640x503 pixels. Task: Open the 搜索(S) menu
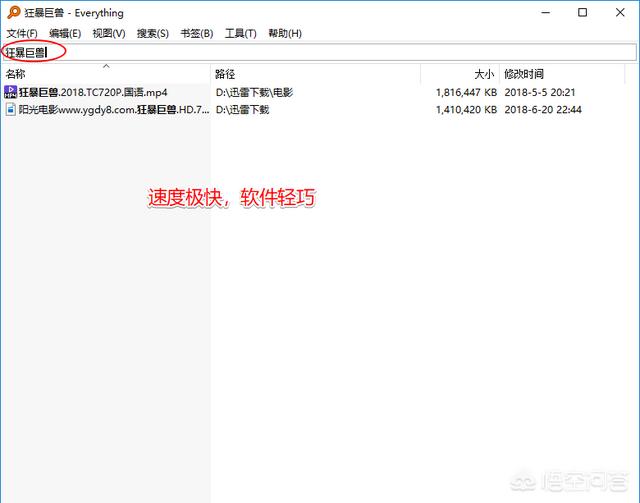[x=153, y=33]
